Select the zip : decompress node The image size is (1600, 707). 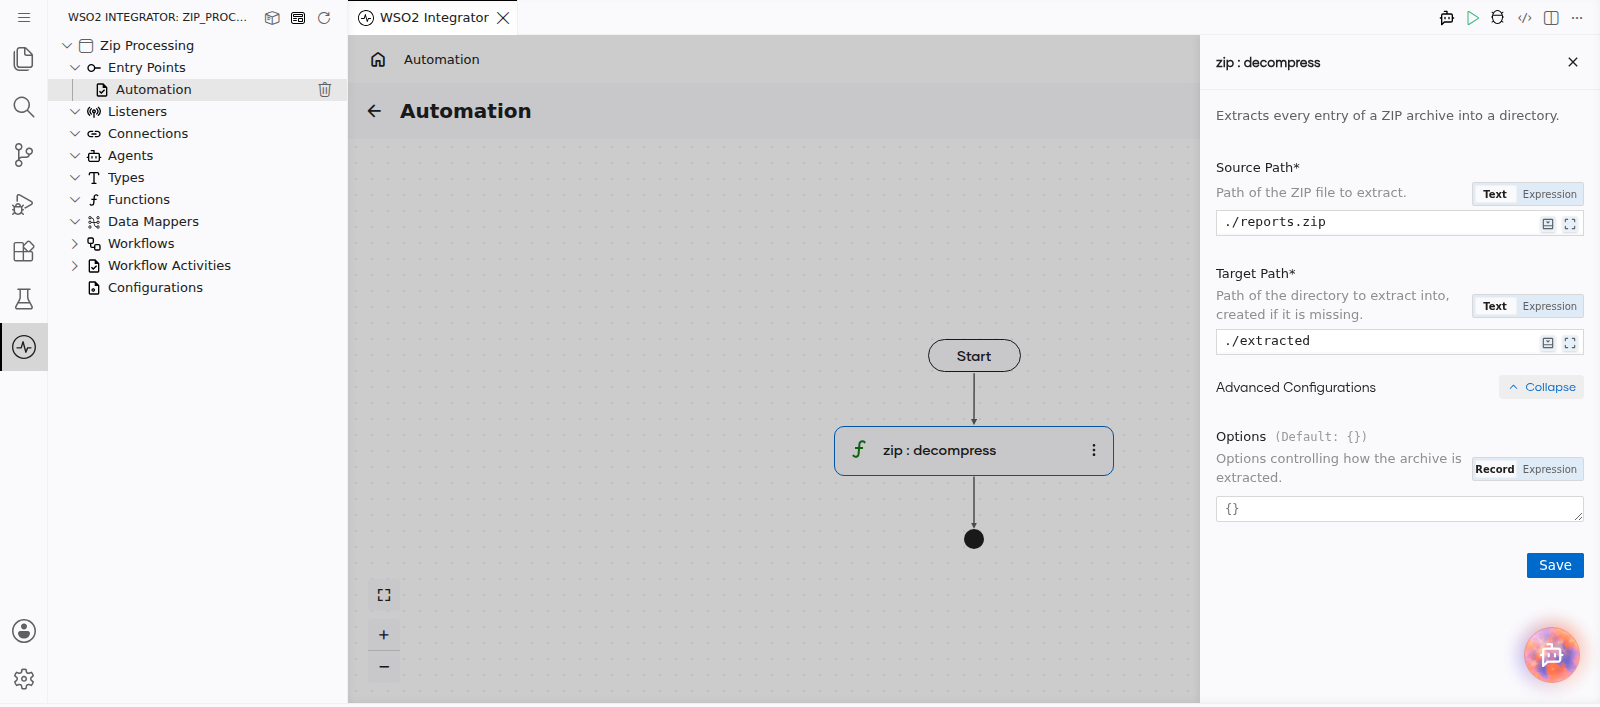point(974,451)
